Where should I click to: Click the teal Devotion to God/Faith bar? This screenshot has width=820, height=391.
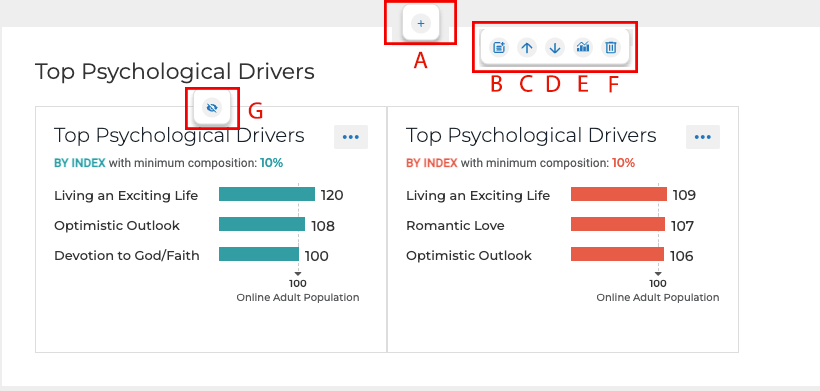259,254
